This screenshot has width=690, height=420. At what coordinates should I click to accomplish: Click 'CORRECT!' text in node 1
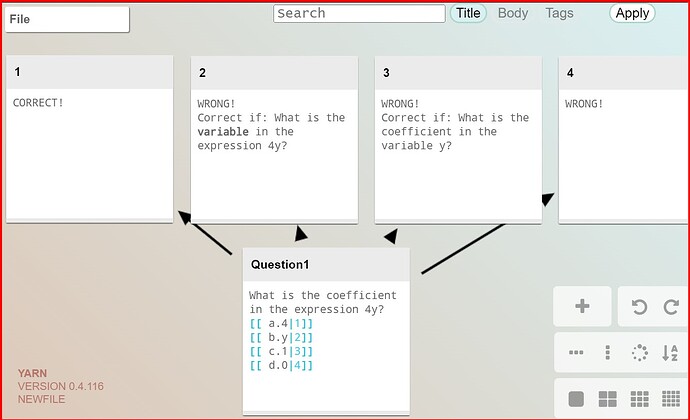click(38, 103)
